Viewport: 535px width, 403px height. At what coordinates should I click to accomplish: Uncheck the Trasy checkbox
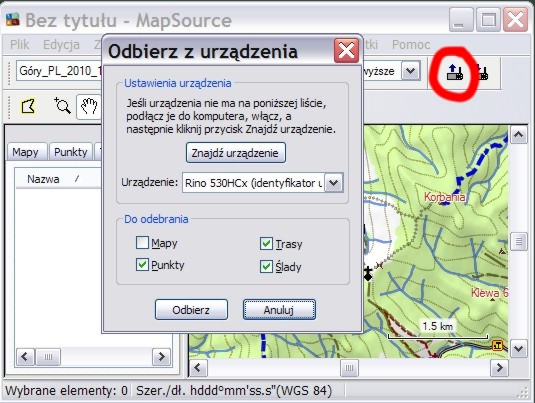coord(266,244)
